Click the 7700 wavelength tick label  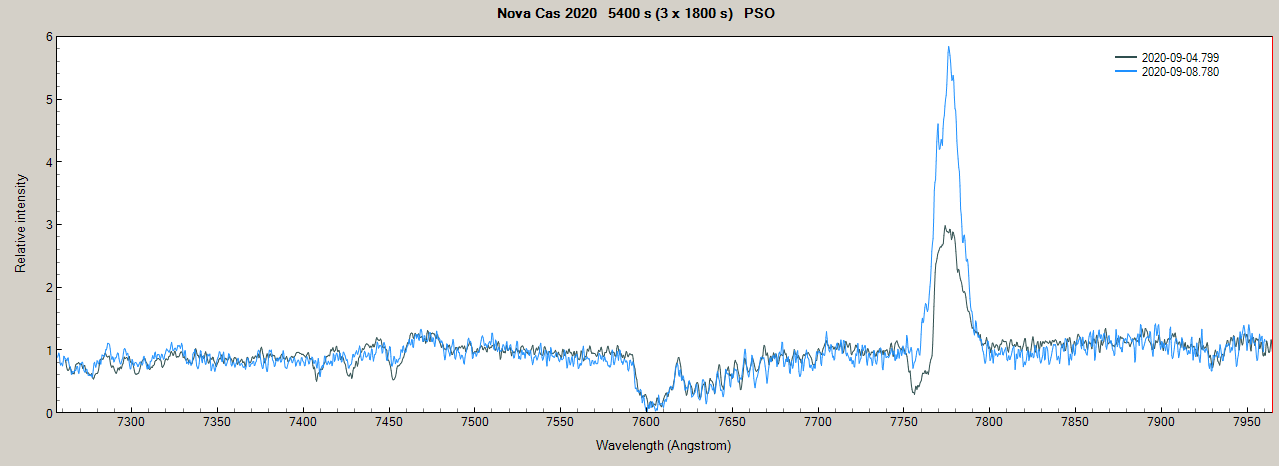[x=817, y=423]
